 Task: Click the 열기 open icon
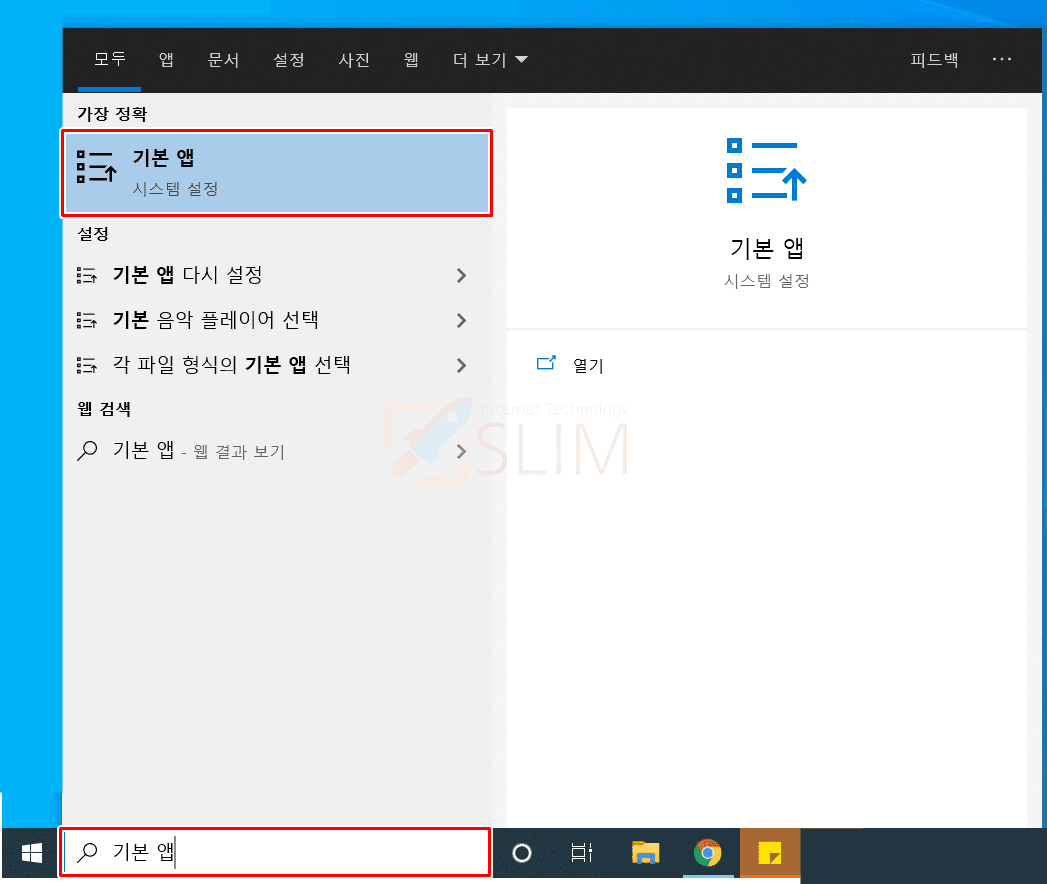pyautogui.click(x=546, y=363)
